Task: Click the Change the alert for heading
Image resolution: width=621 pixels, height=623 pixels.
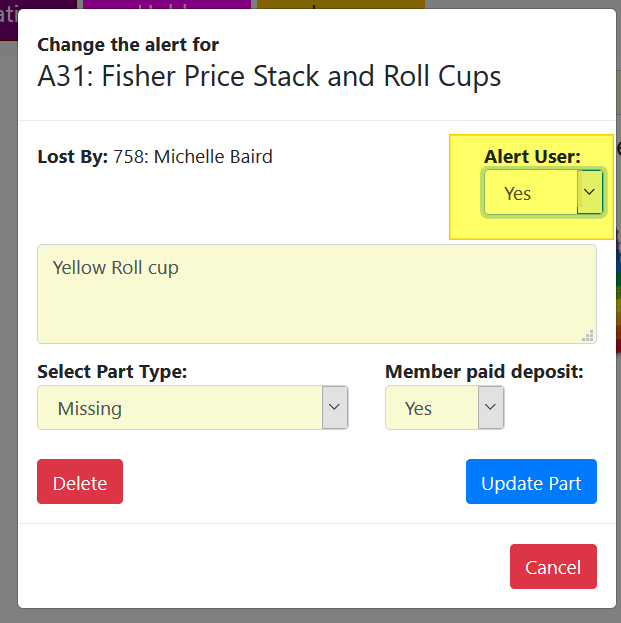Action: click(x=128, y=44)
